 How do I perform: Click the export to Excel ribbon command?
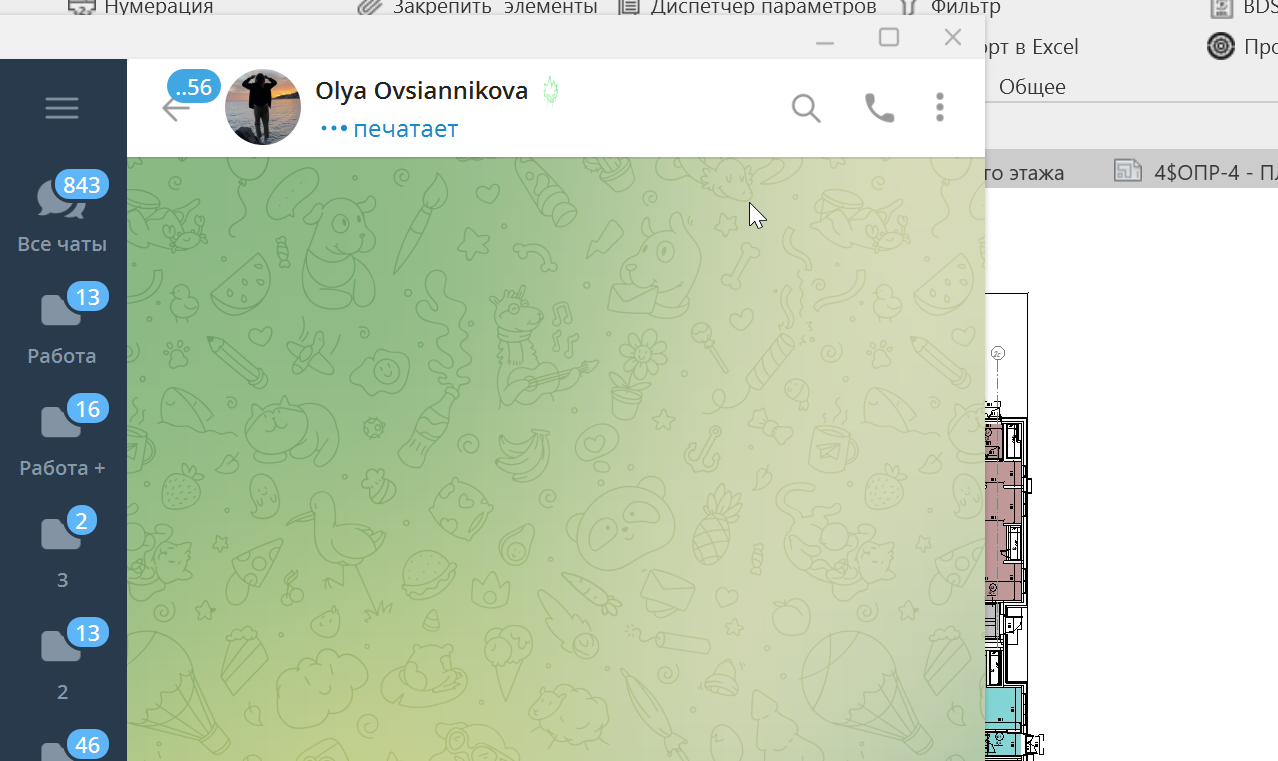[x=1032, y=47]
